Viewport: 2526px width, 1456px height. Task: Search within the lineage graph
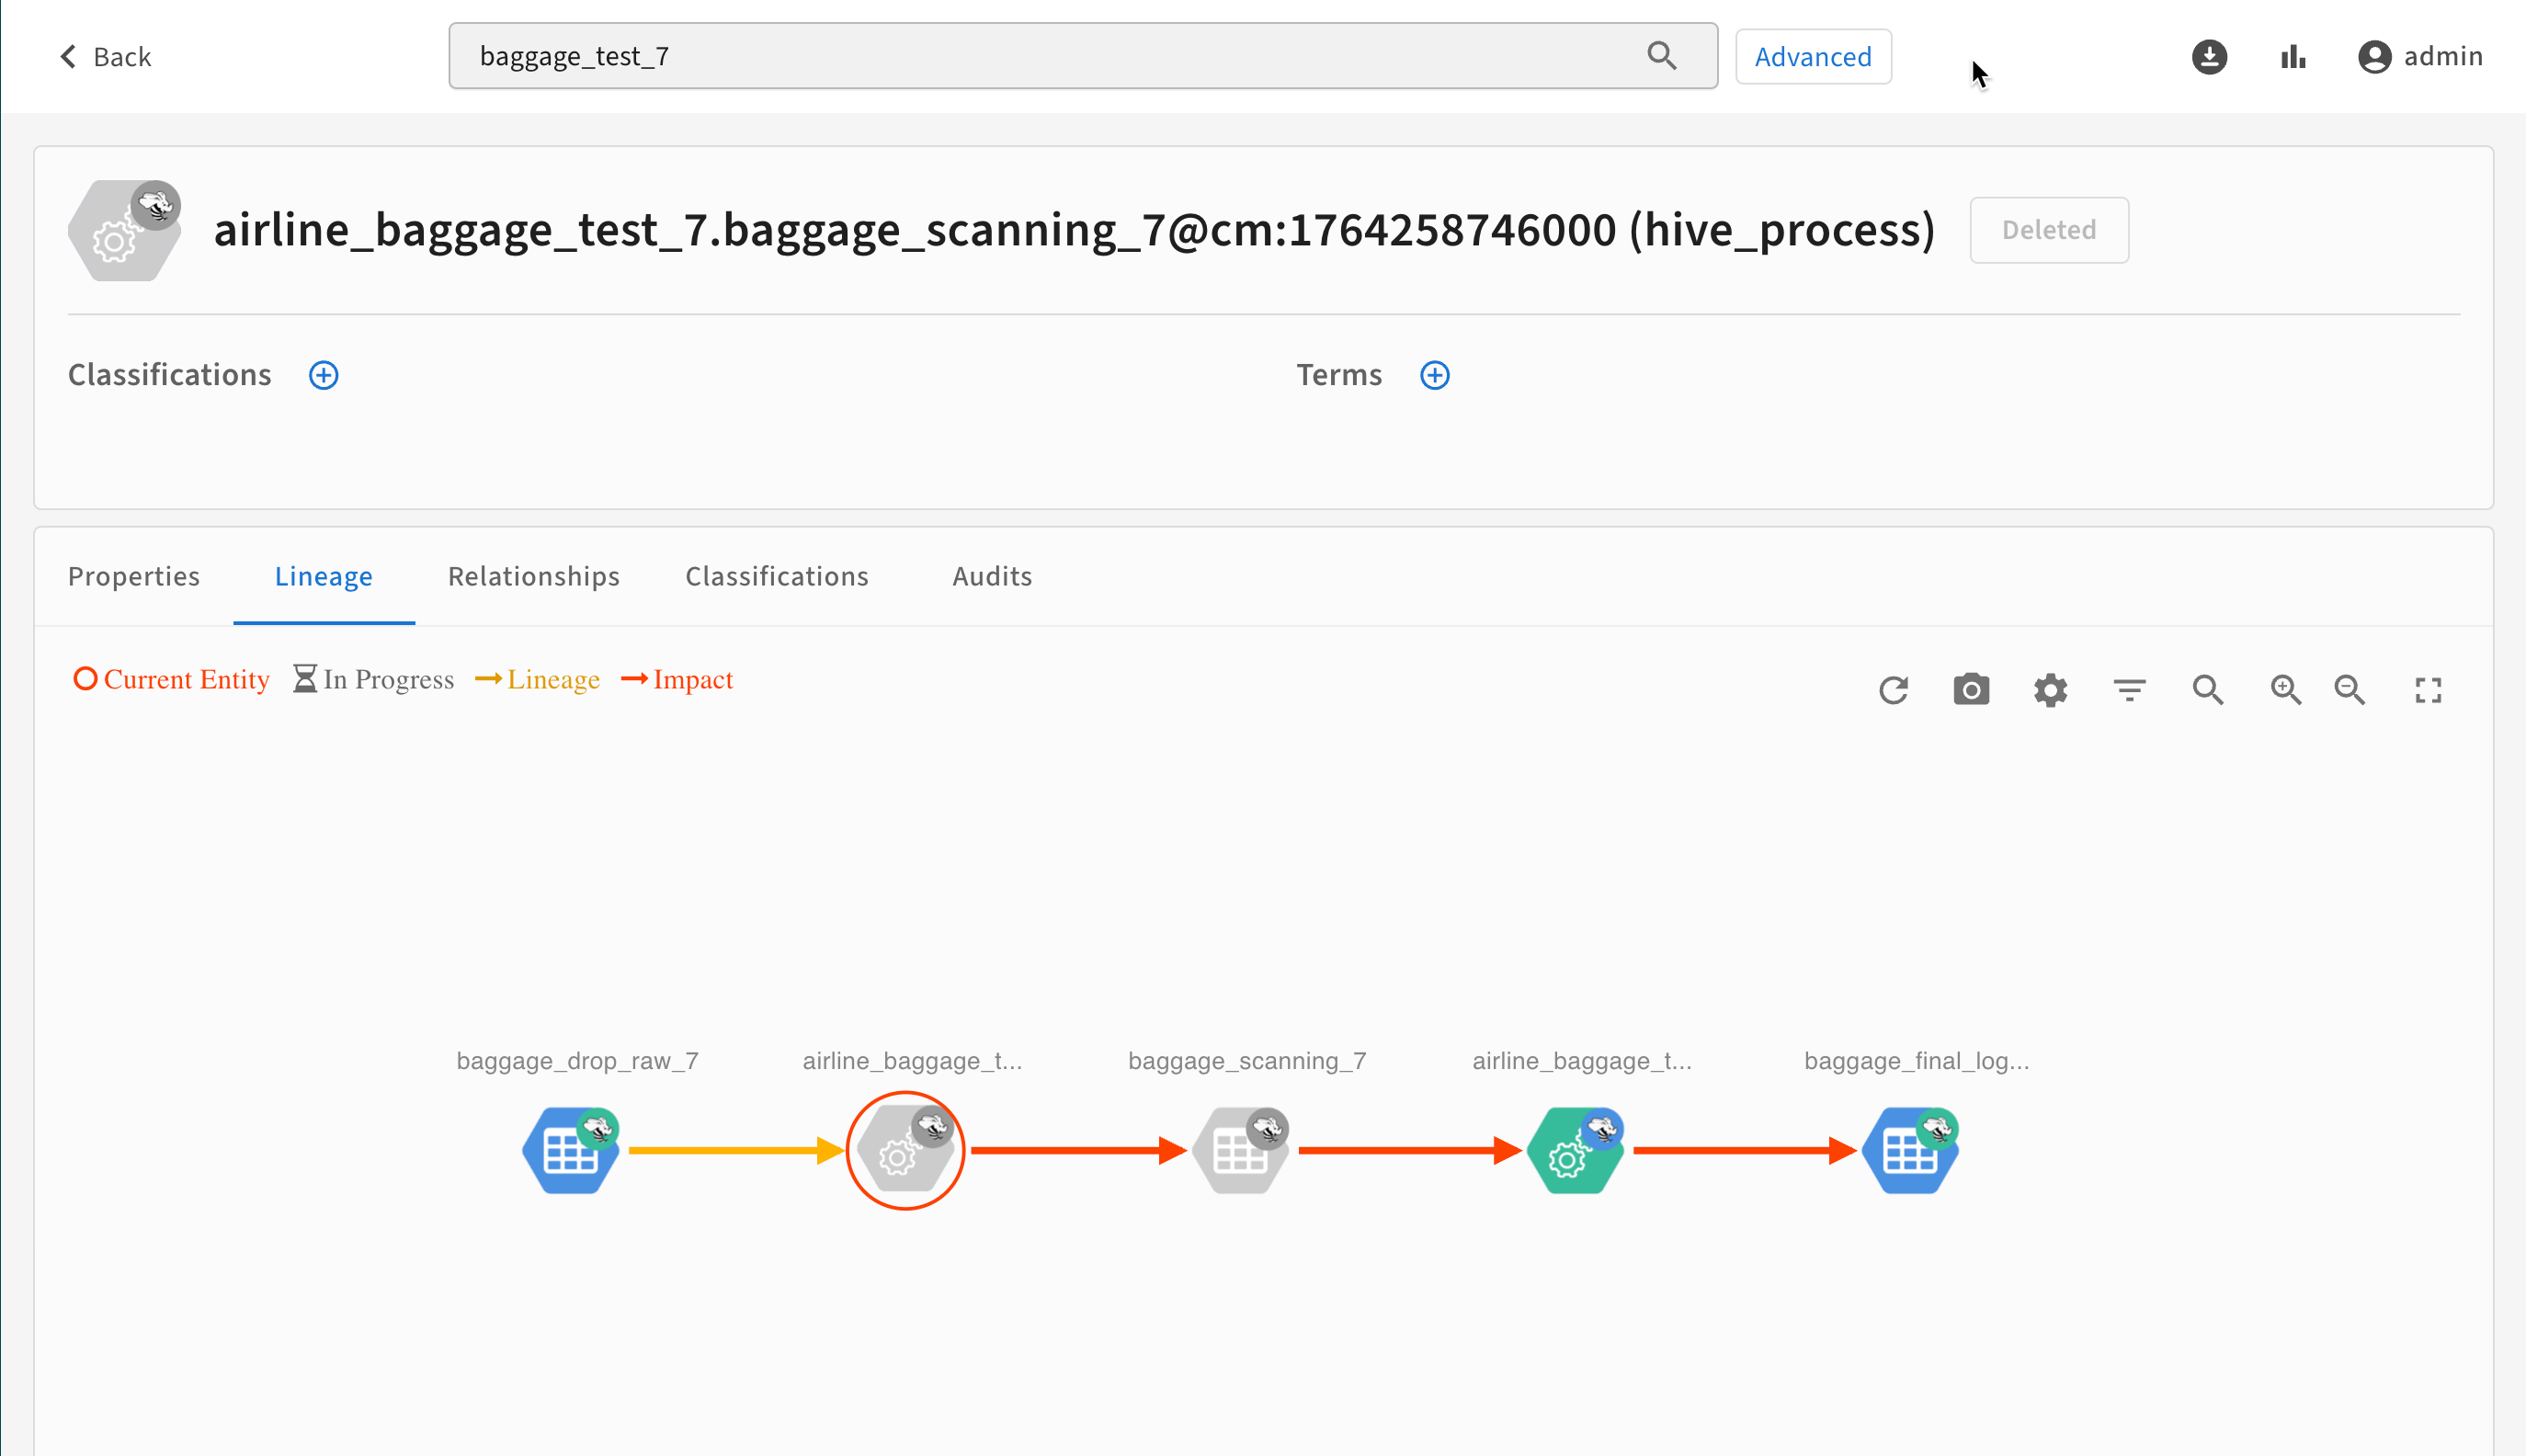[x=2208, y=690]
